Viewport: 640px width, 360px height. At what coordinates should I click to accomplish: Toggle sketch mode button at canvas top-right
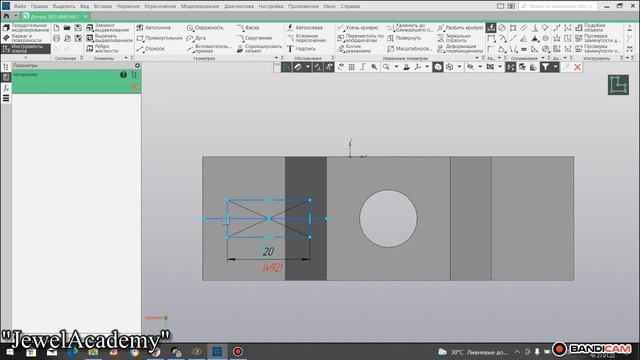pos(618,85)
